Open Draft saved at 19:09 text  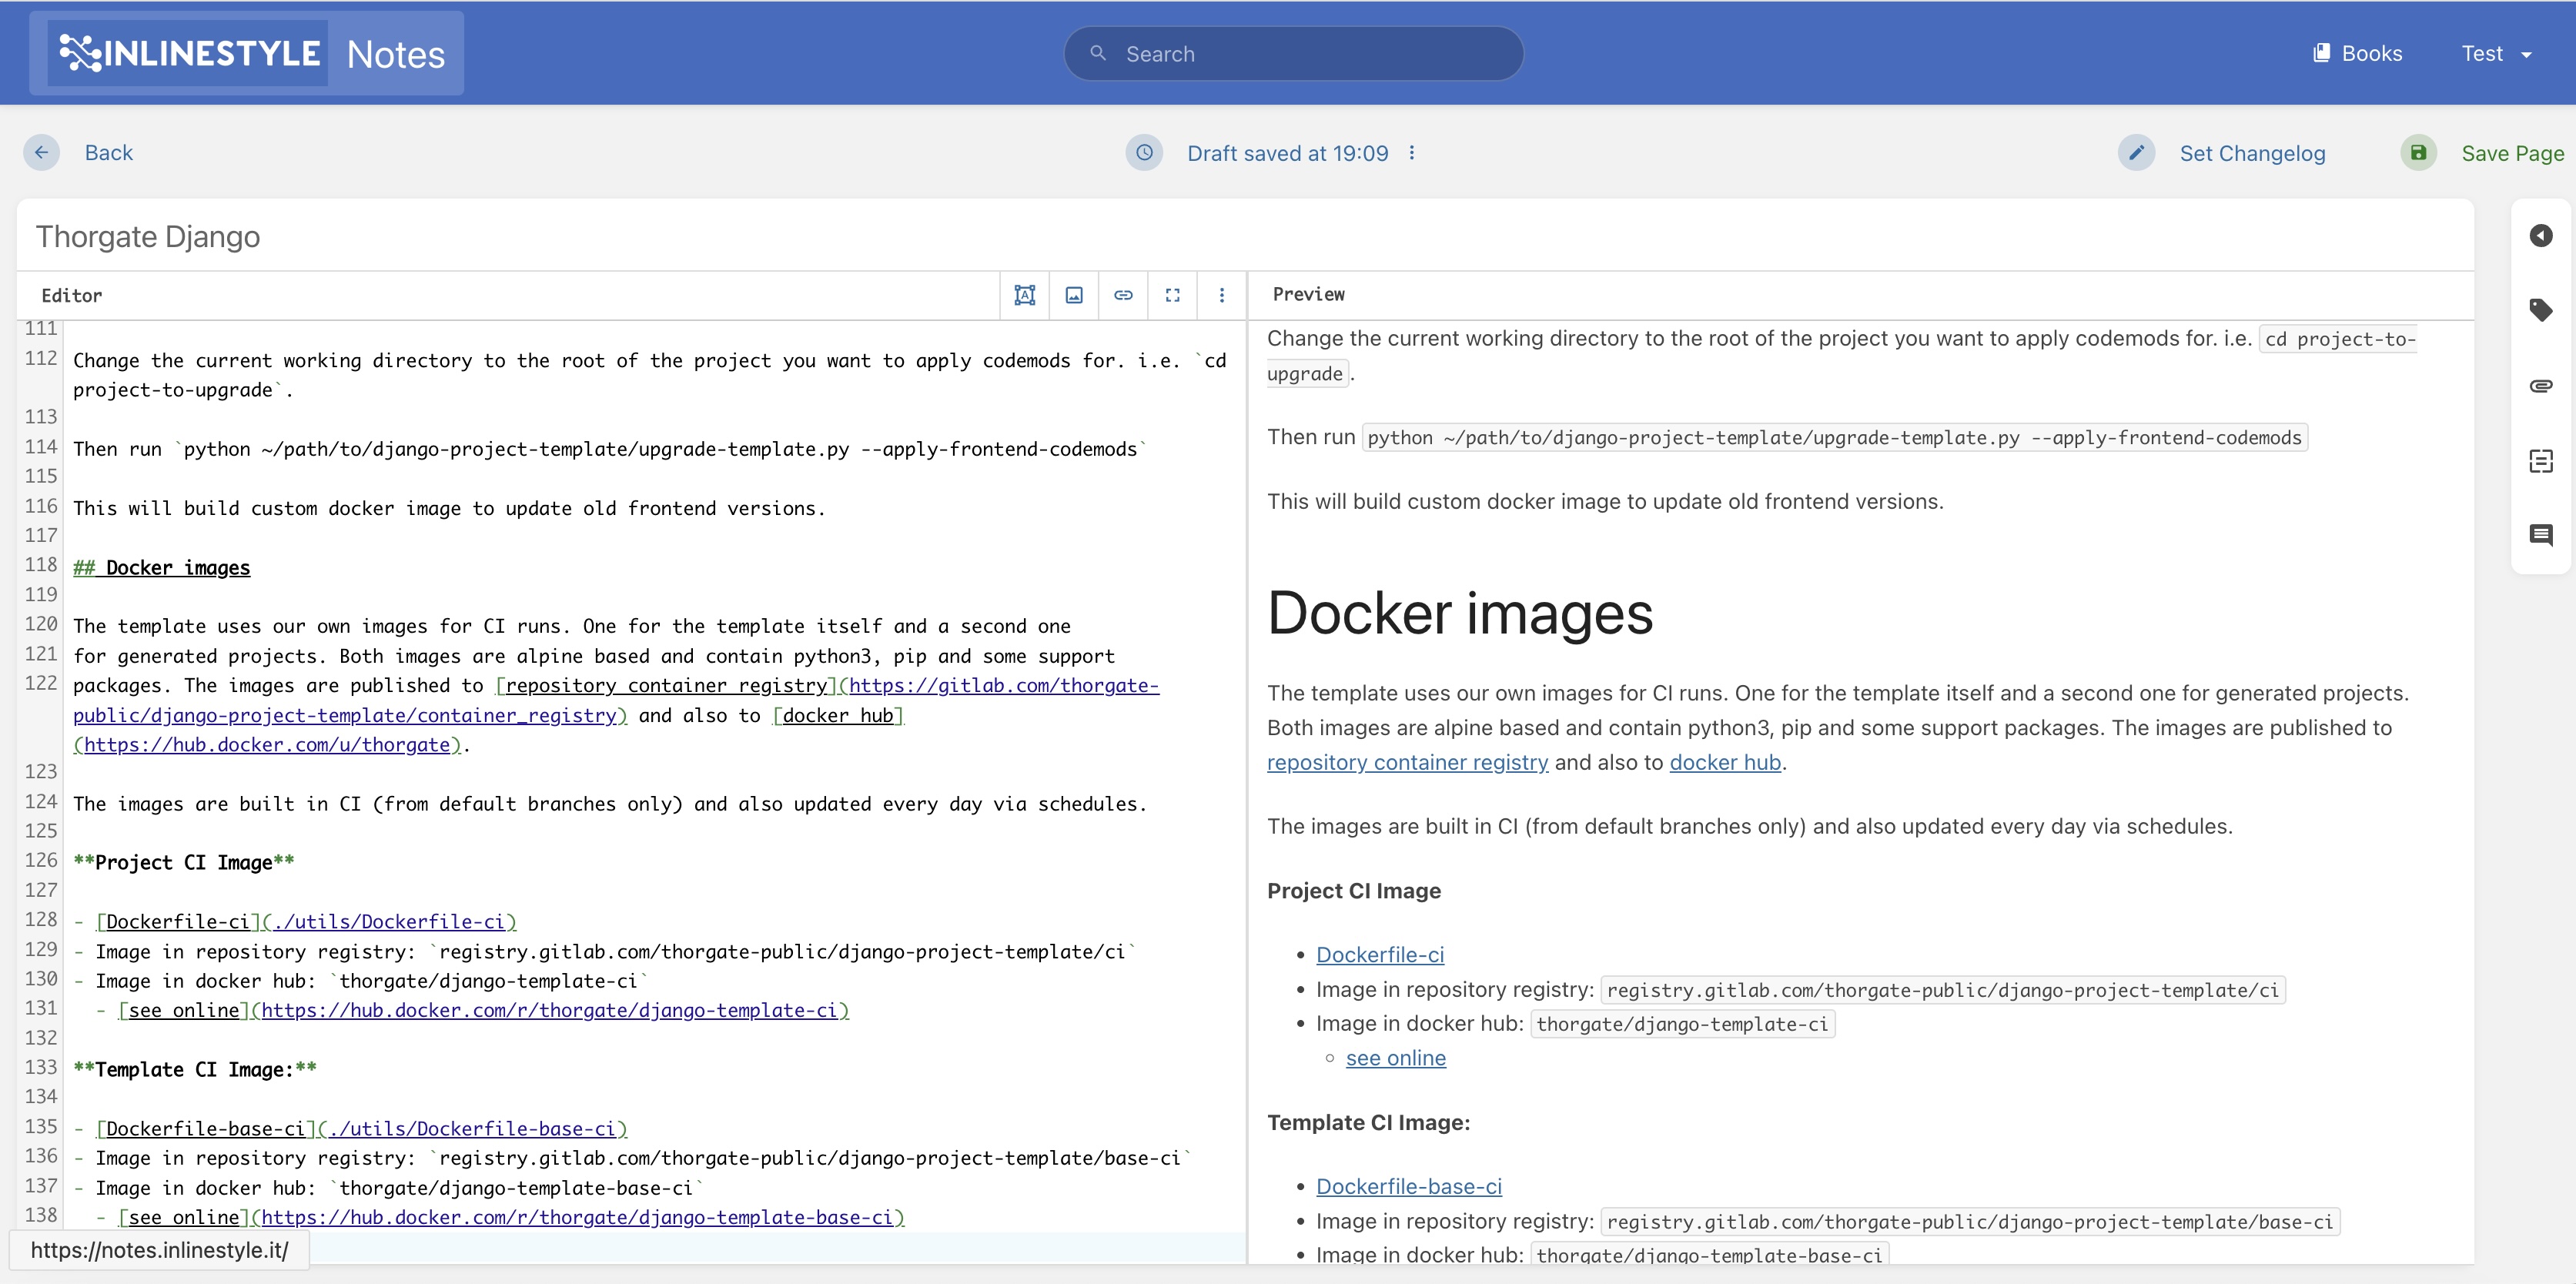1287,153
